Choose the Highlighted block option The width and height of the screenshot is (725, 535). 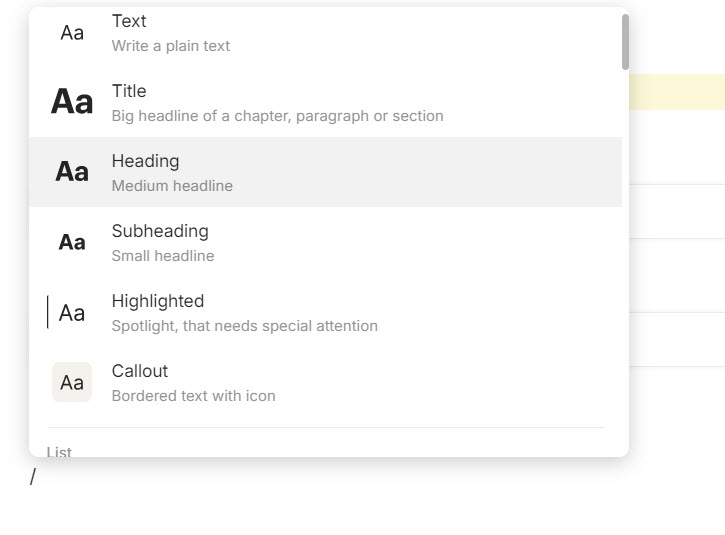tap(325, 313)
